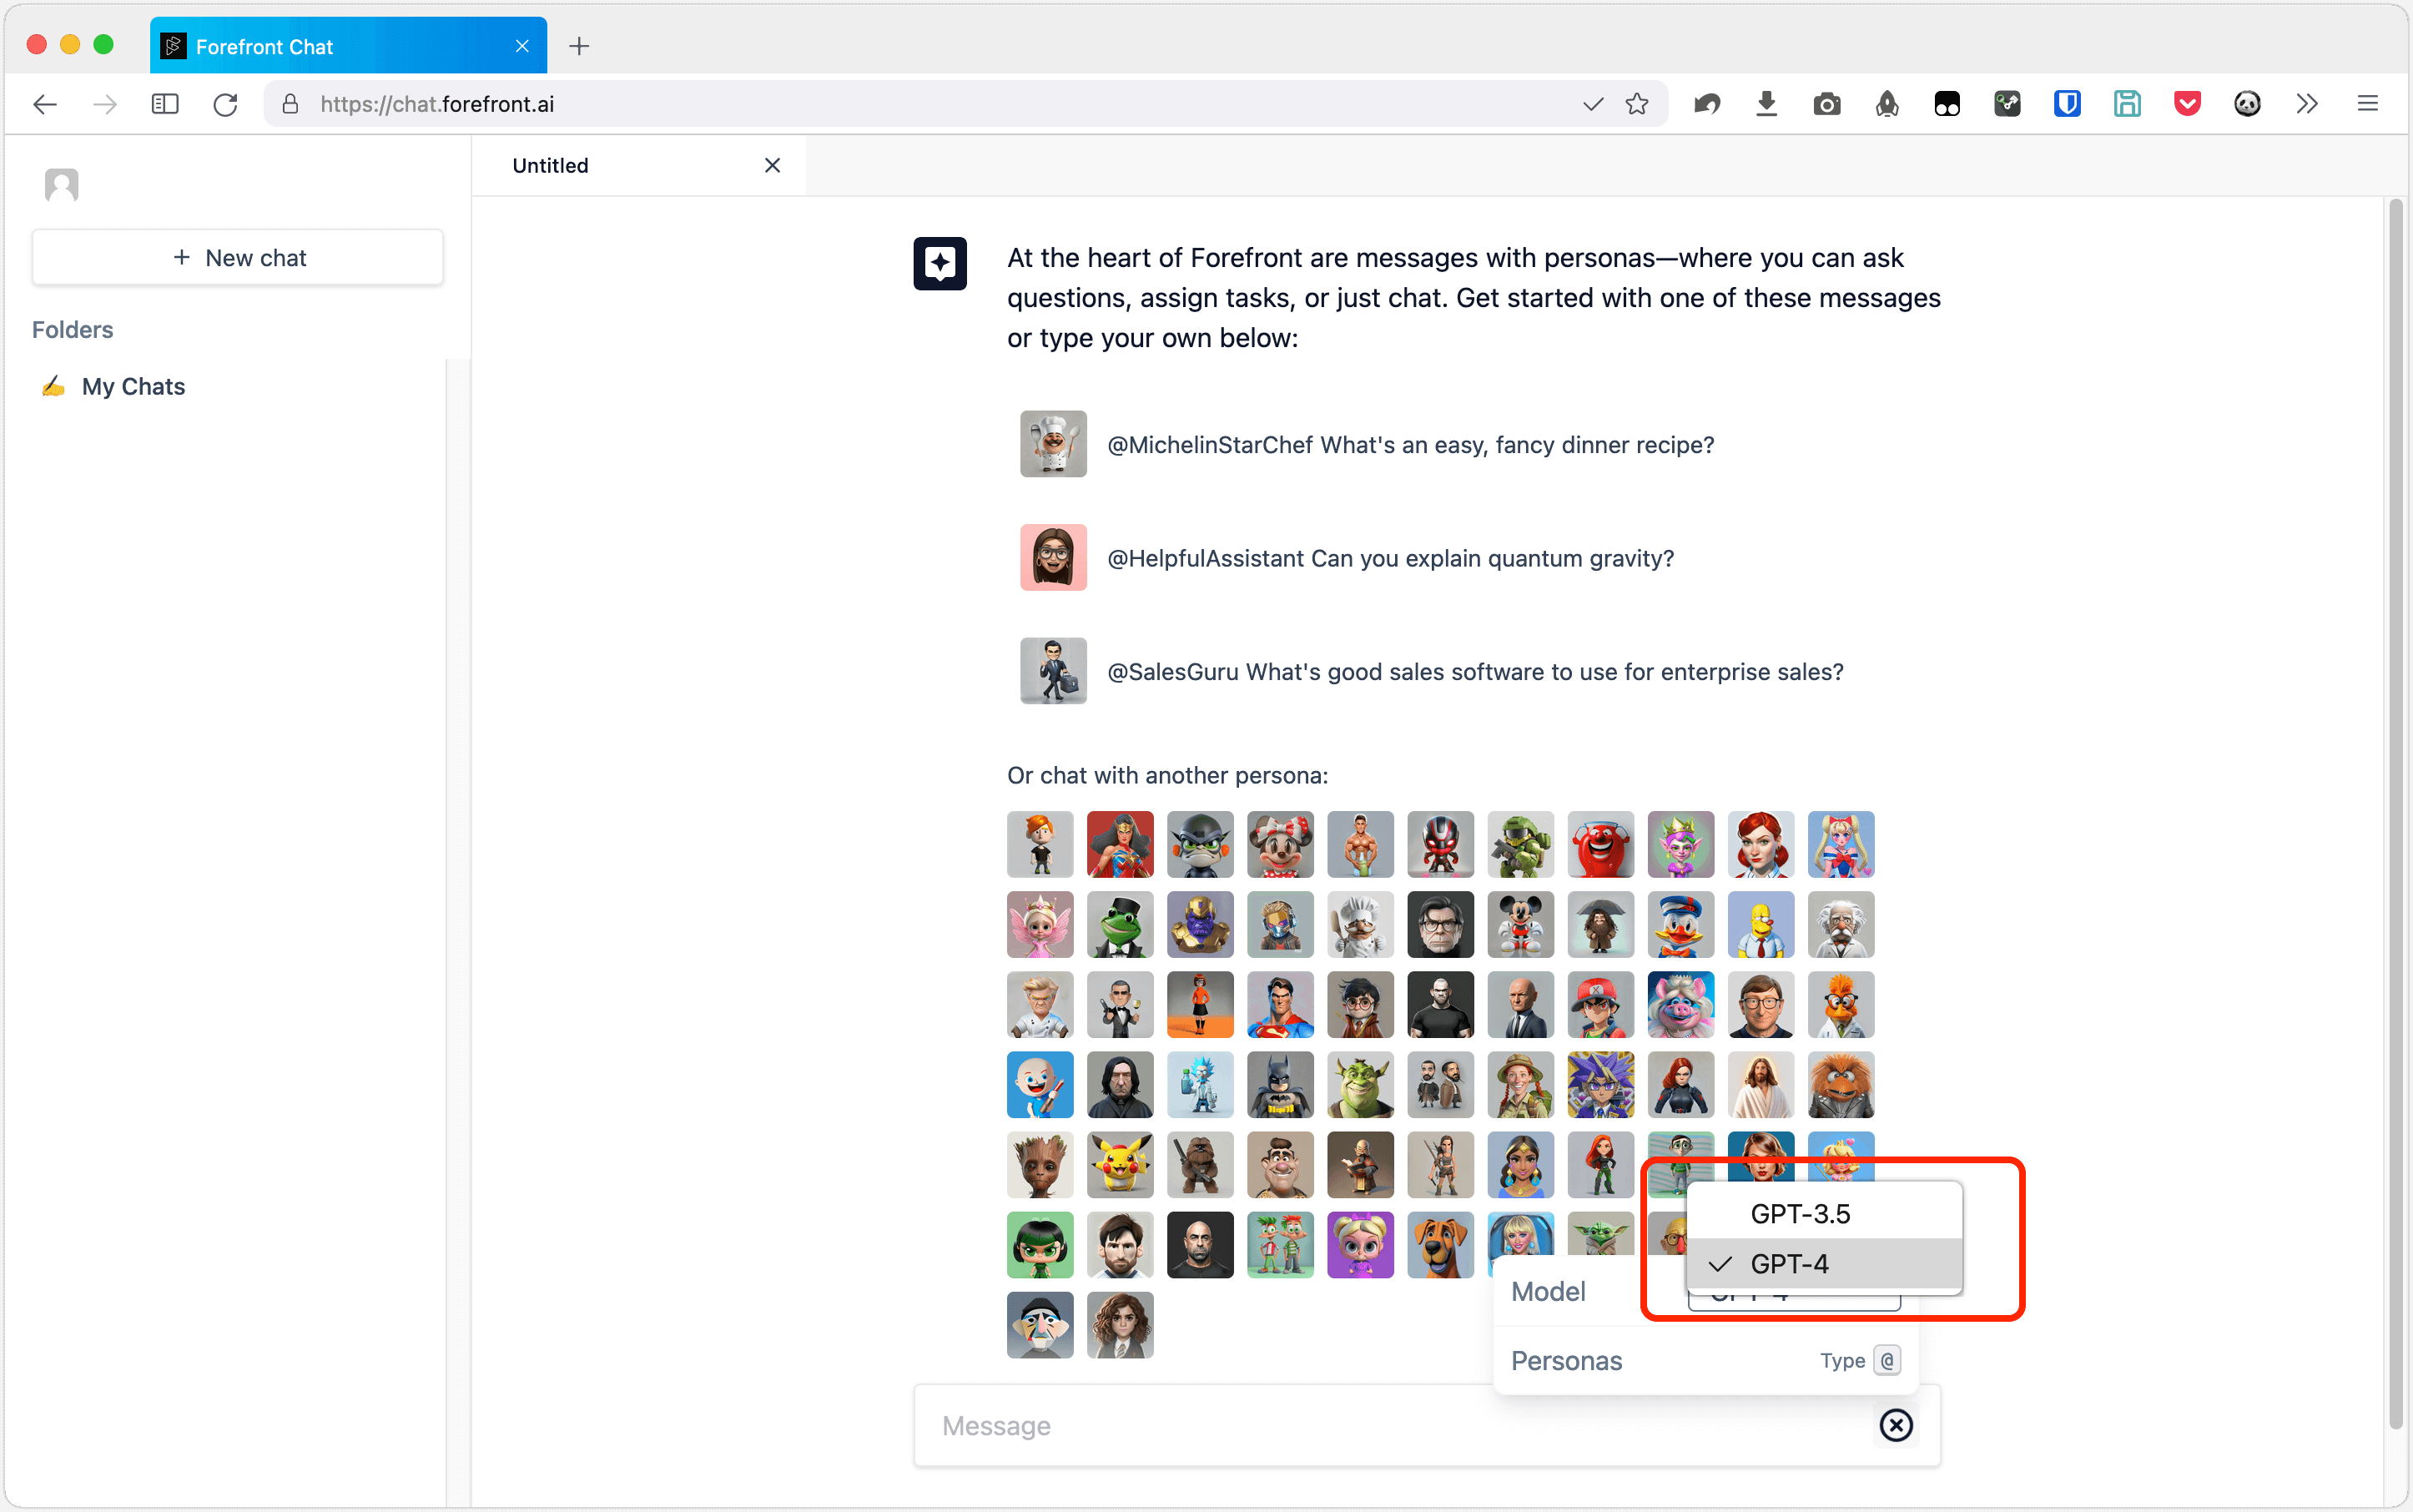This screenshot has width=2413, height=1512.
Task: Click the New chat button
Action: (238, 258)
